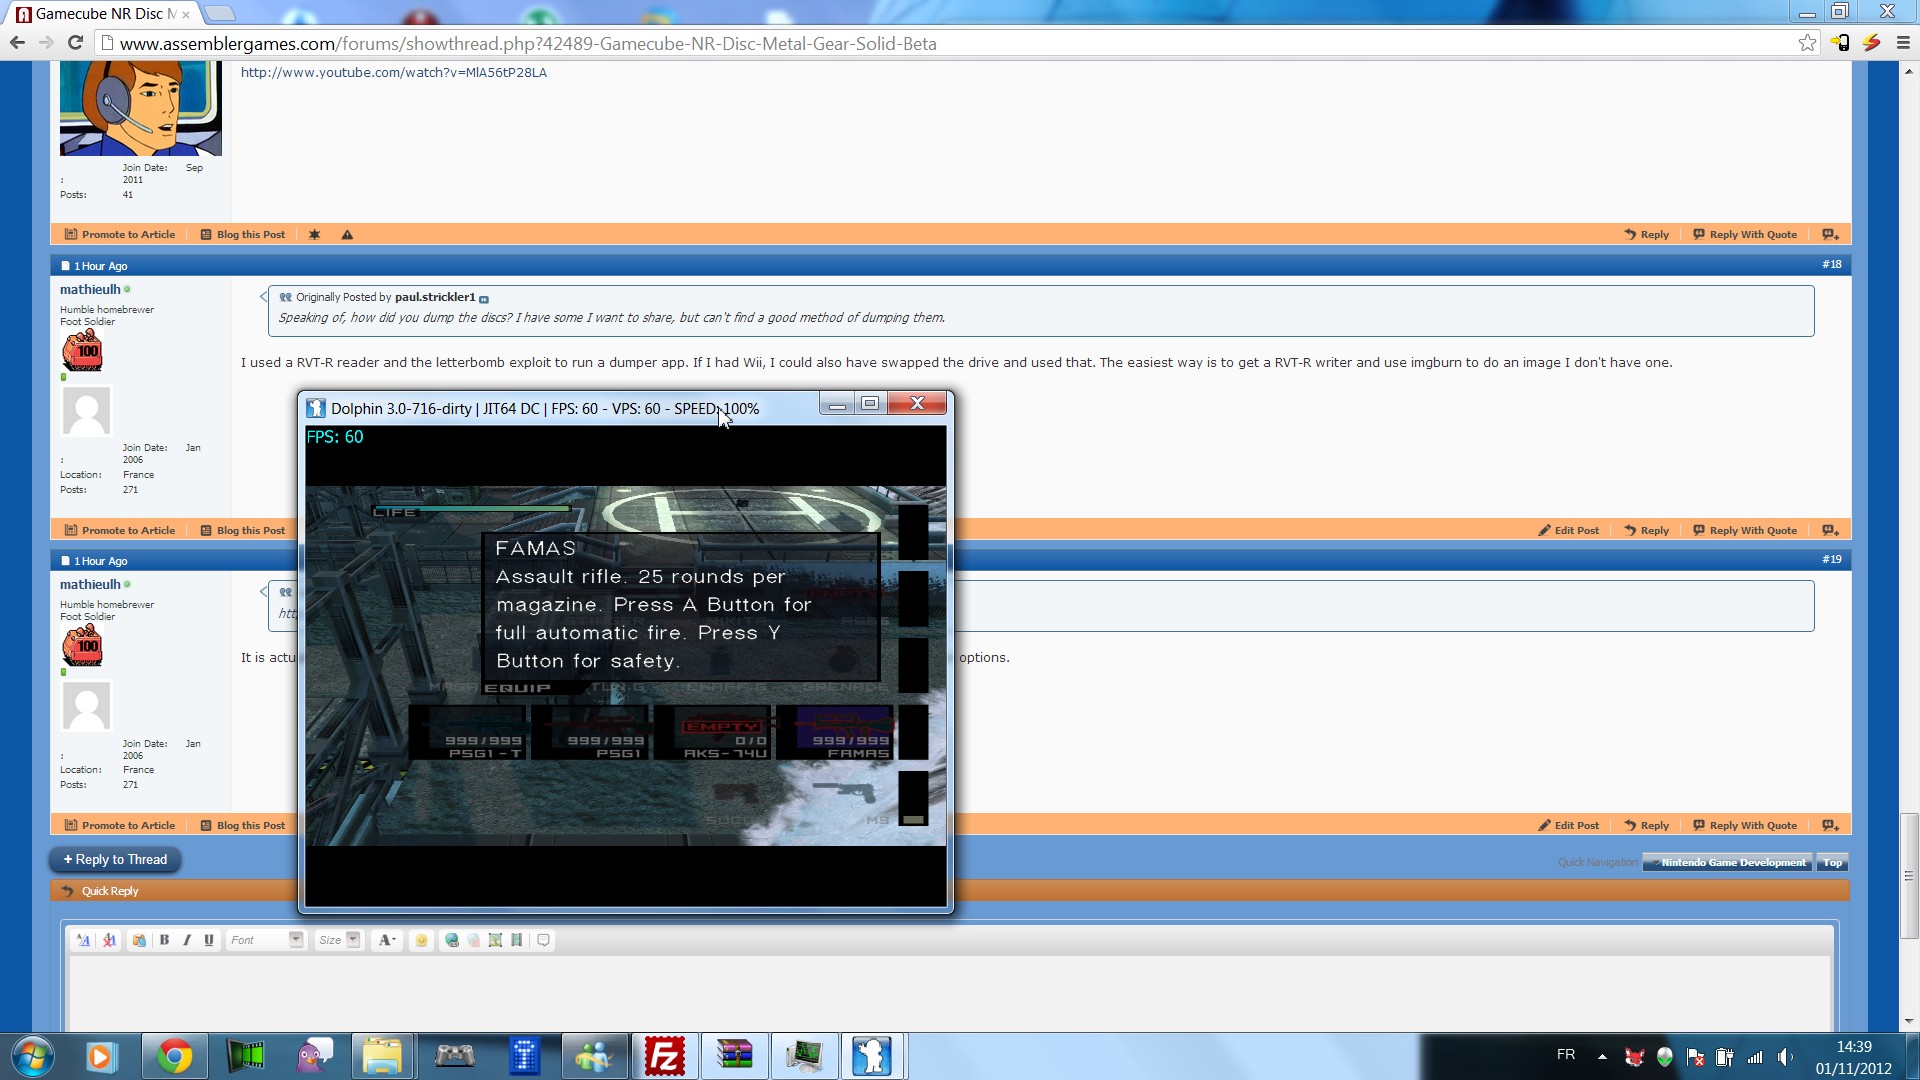Click Remove Text Formatting icon
Screen dimensions: 1920x1080
click(109, 940)
